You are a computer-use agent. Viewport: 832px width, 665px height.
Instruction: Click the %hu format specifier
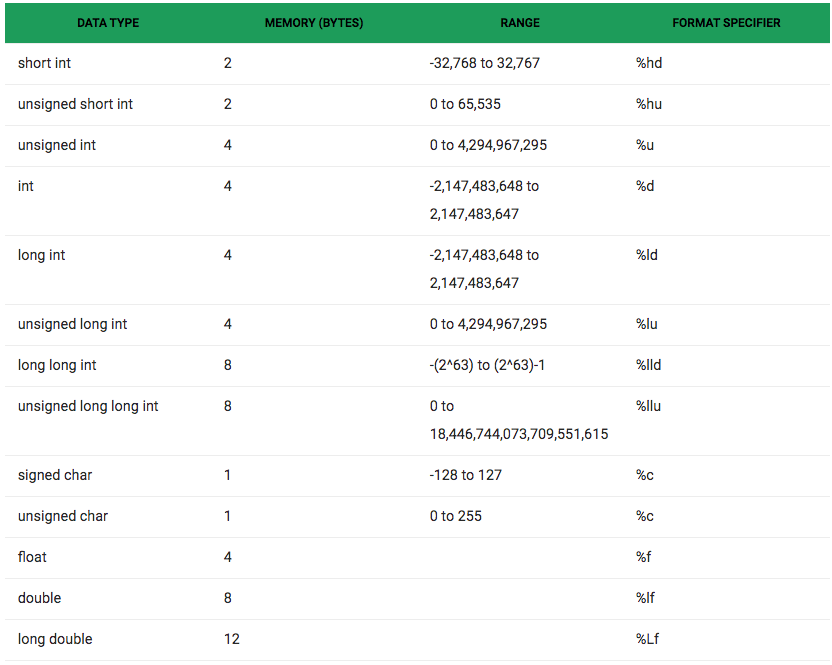pos(649,104)
